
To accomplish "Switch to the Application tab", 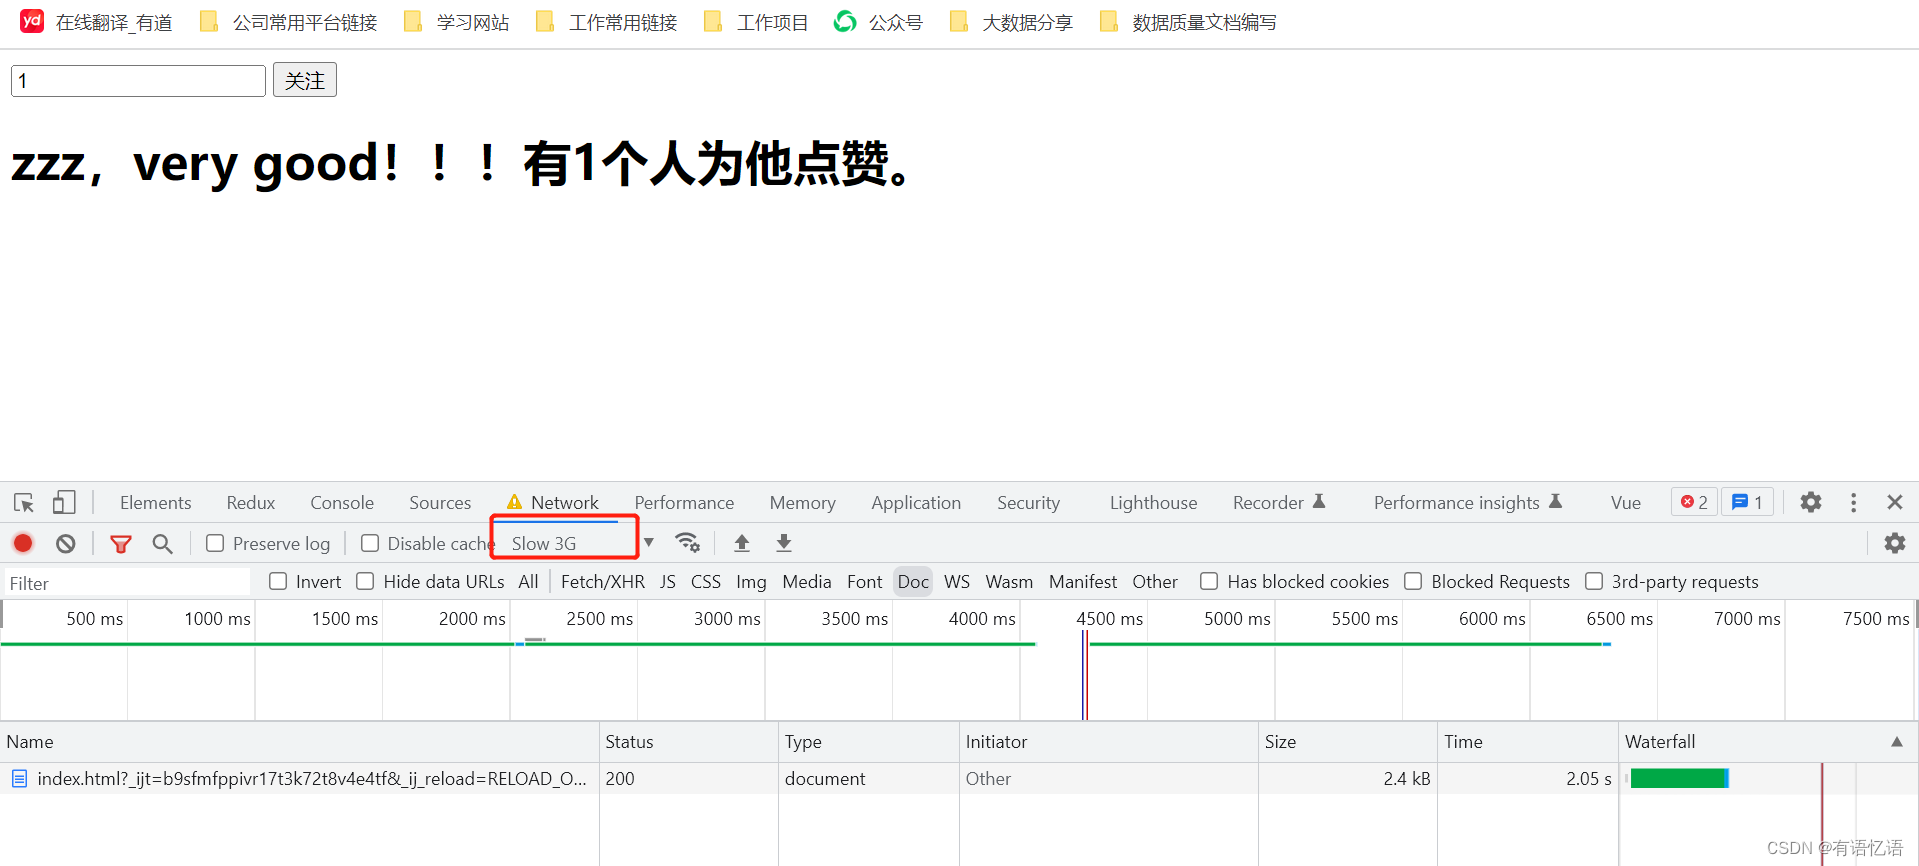I will (x=916, y=502).
